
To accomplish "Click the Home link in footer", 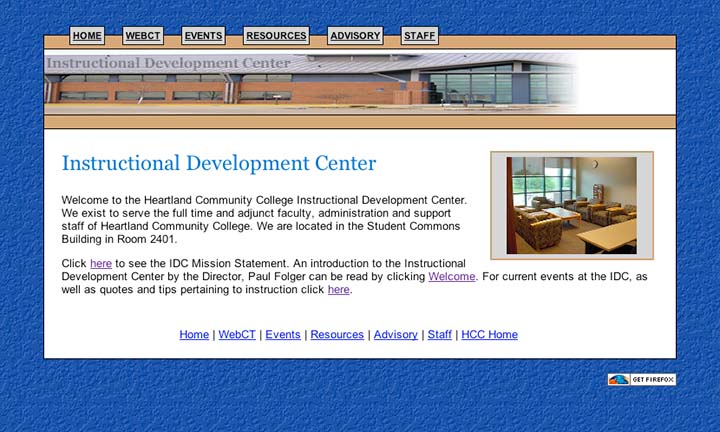I will tap(194, 335).
